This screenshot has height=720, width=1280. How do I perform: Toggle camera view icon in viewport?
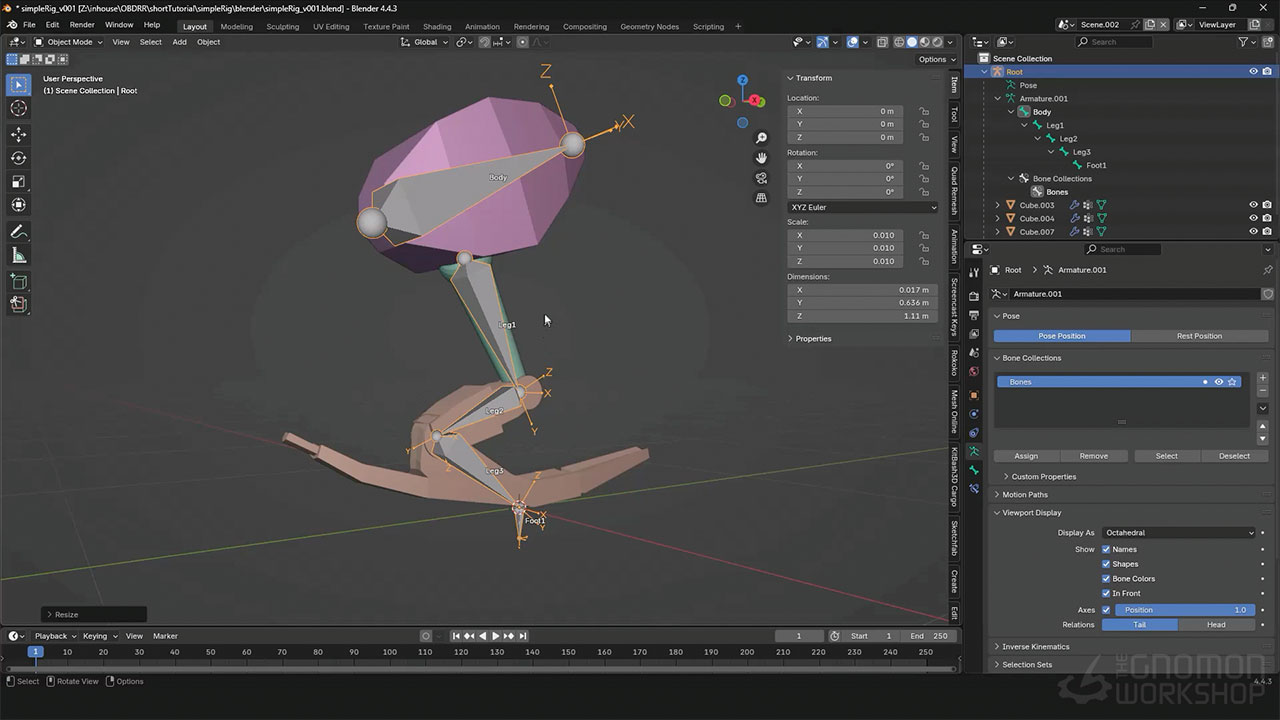coord(761,178)
